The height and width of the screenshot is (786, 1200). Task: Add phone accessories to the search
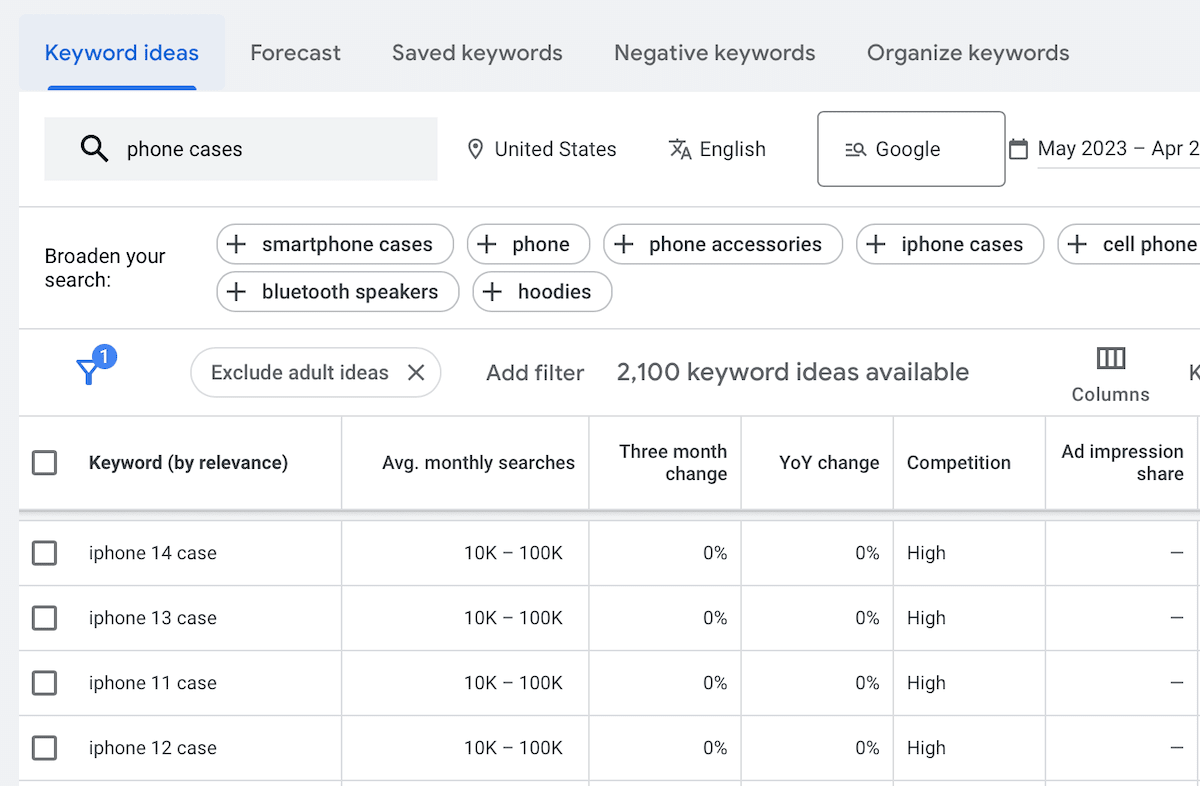click(x=723, y=244)
